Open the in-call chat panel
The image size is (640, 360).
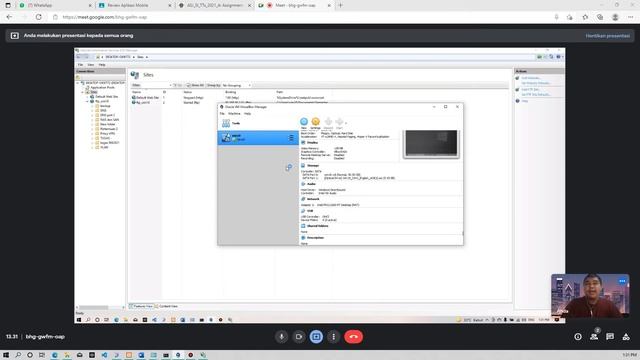pos(610,337)
